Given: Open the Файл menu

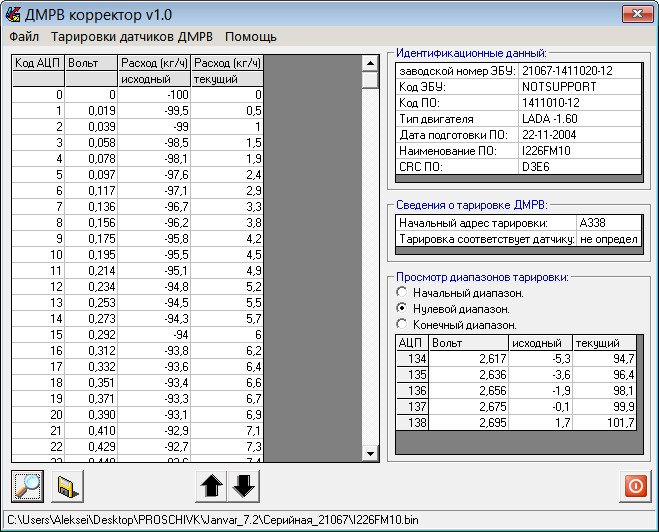Looking at the screenshot, I should [24, 36].
